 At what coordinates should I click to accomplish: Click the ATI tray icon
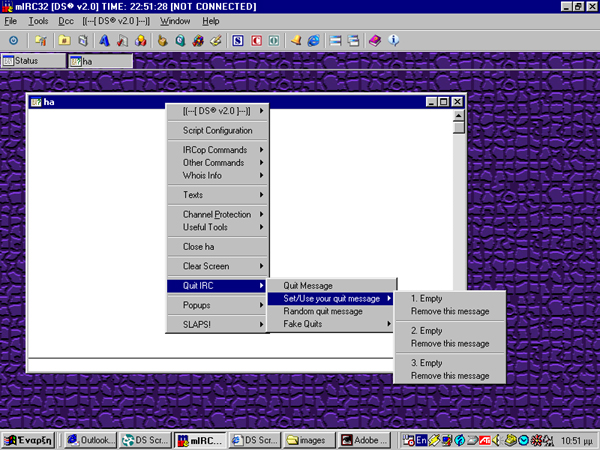(x=485, y=440)
